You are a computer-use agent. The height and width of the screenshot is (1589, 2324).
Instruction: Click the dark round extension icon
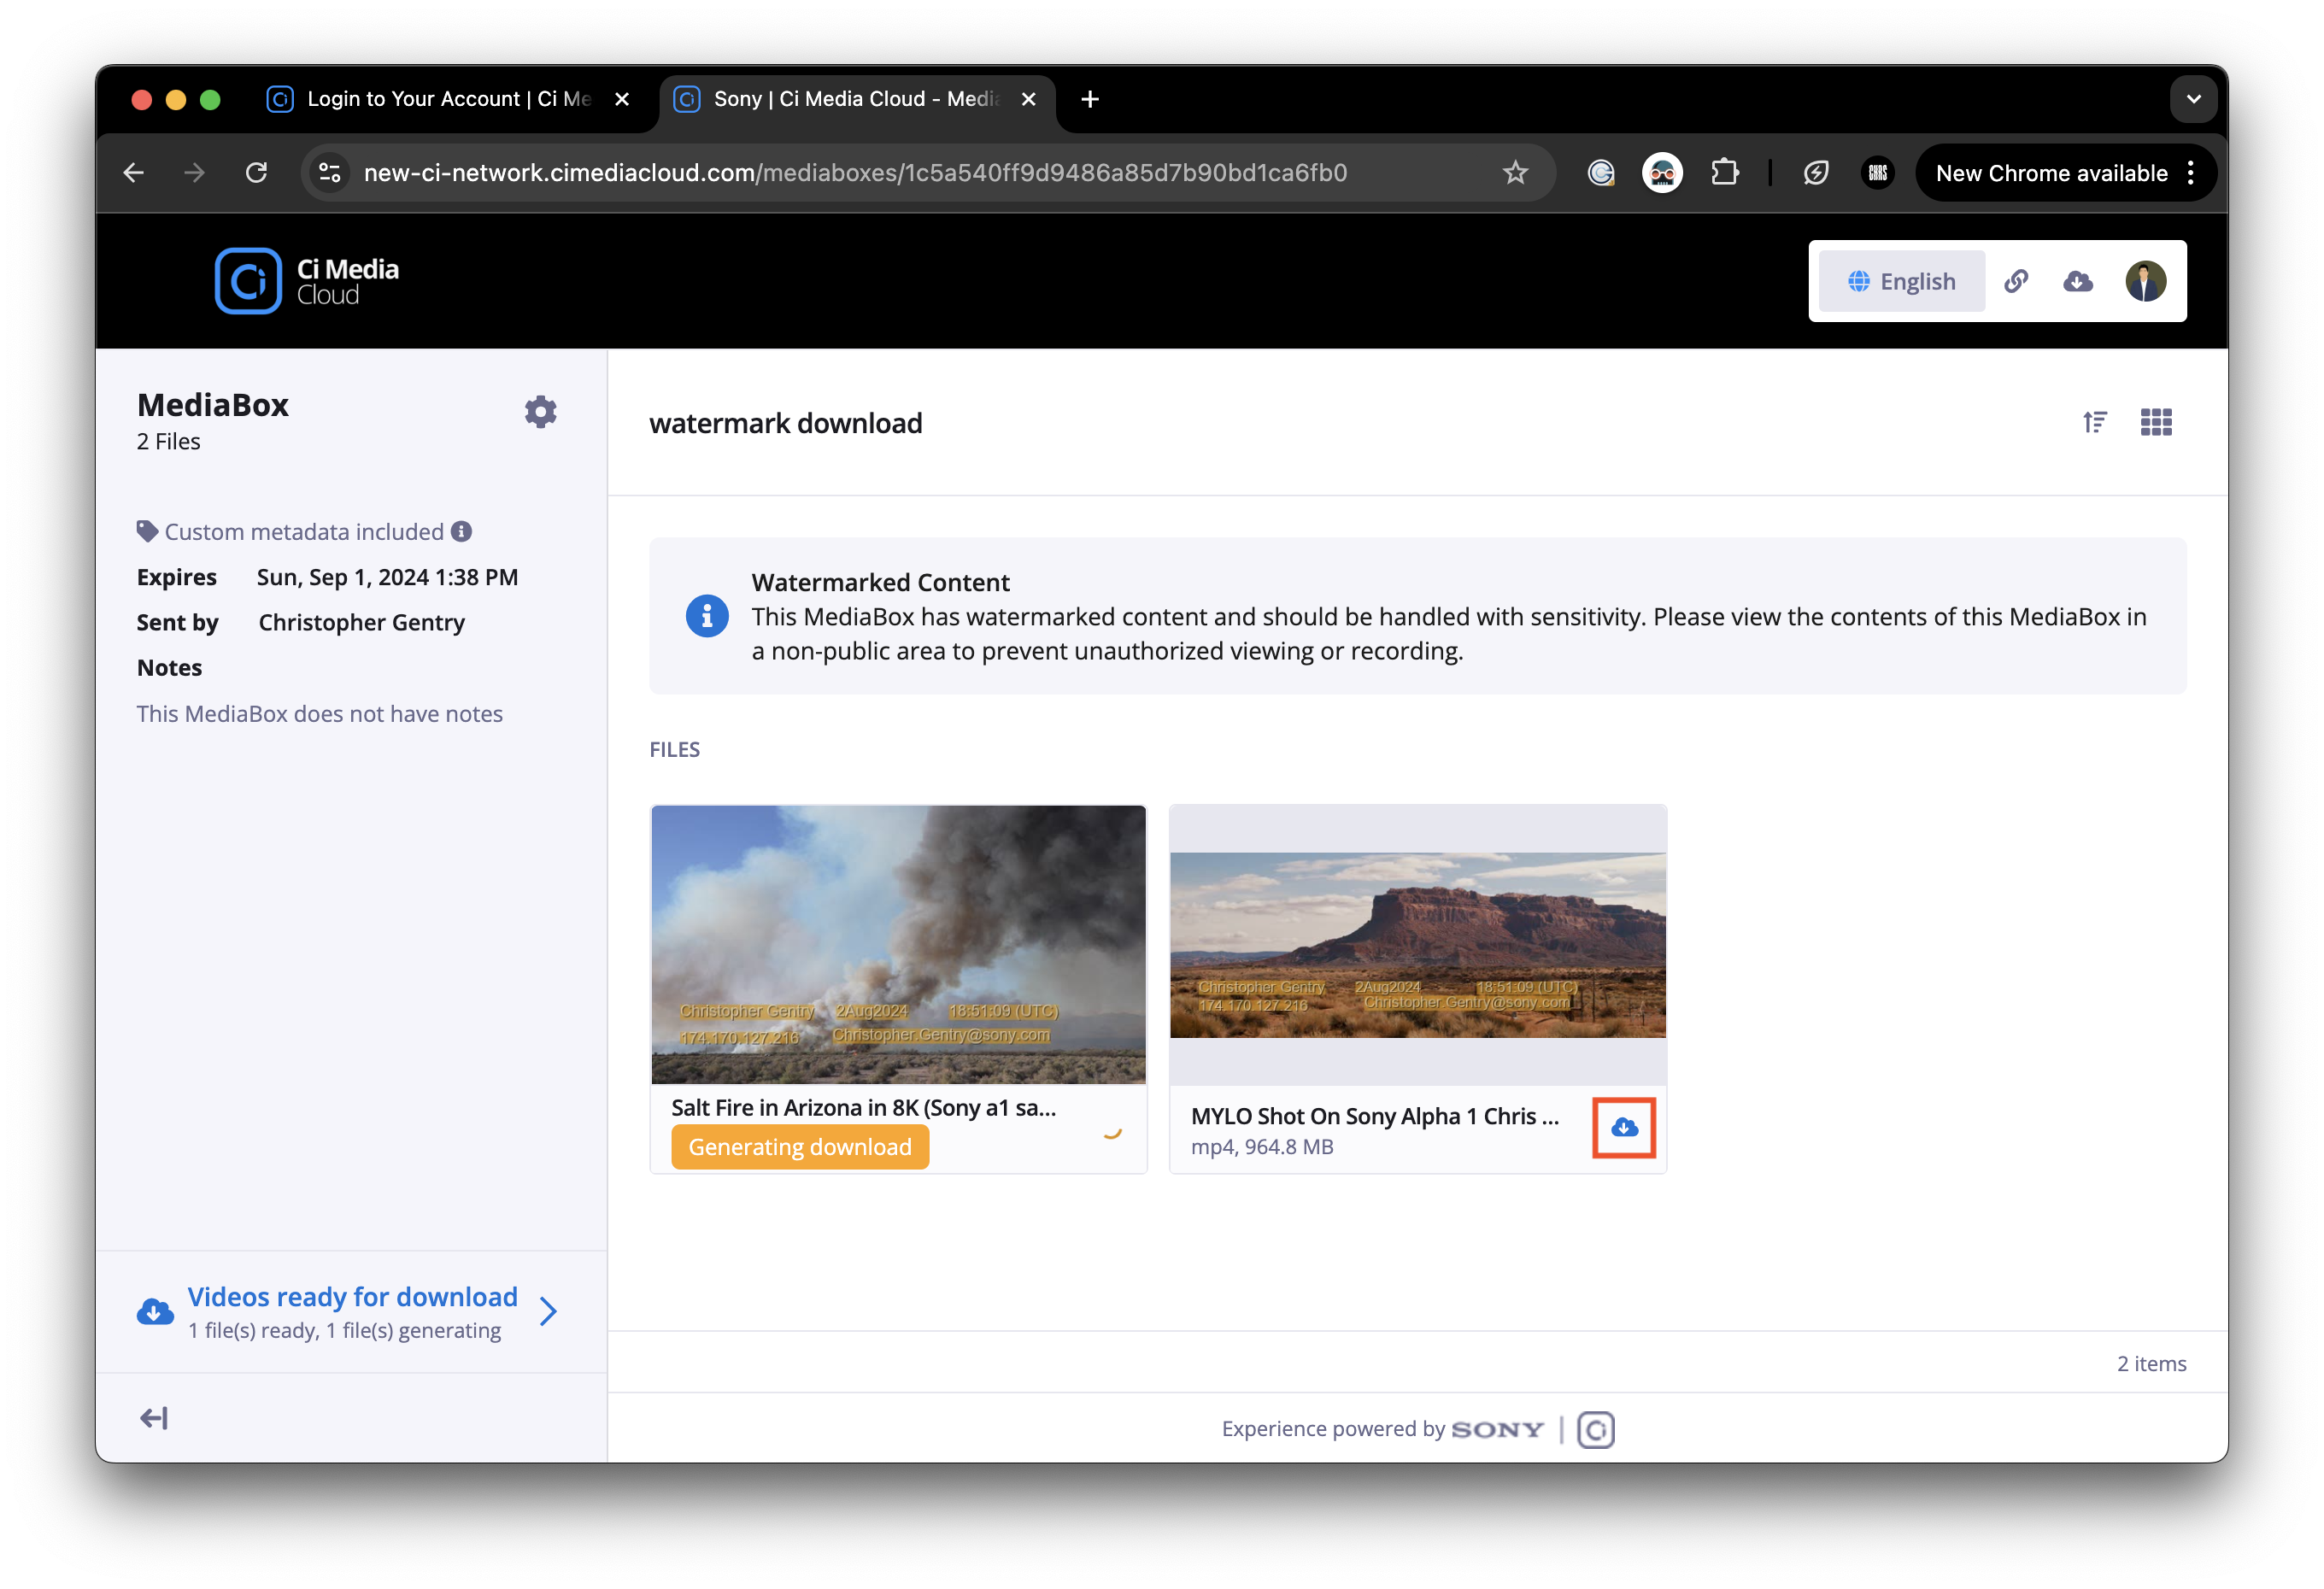[1877, 173]
